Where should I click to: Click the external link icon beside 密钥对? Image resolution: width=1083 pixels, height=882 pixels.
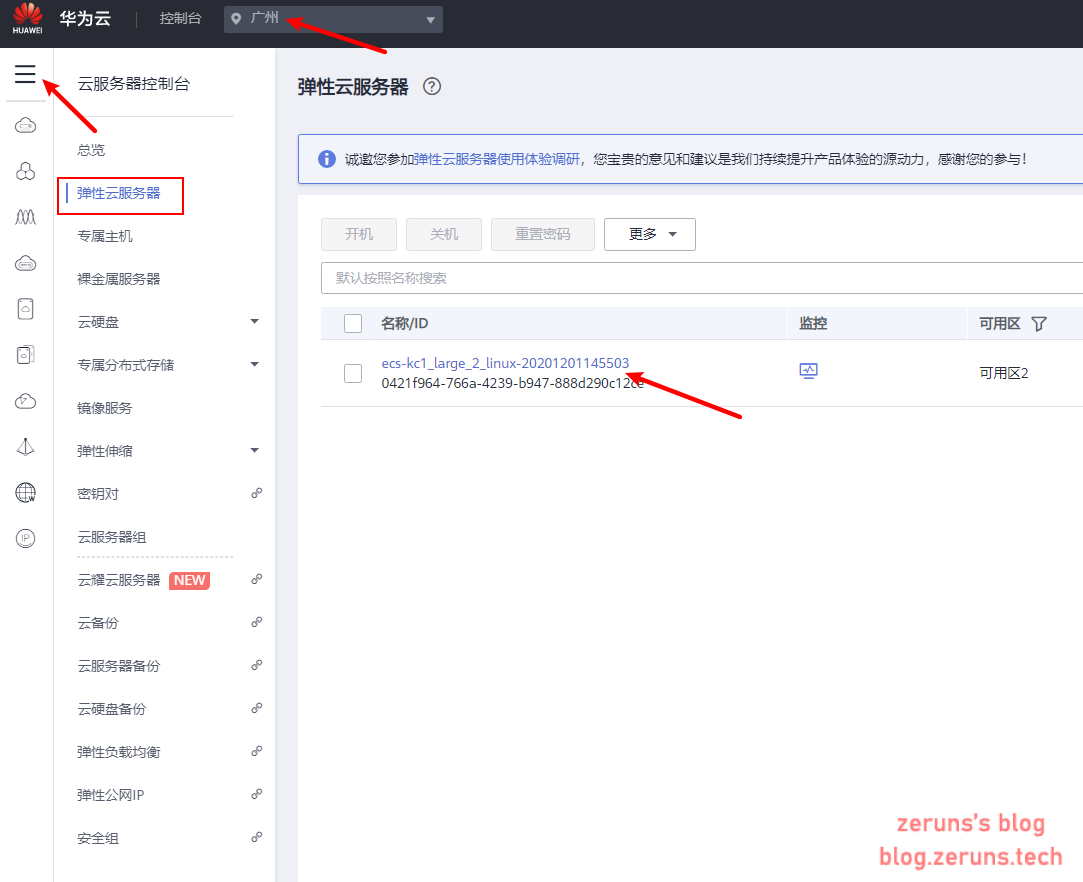(256, 493)
